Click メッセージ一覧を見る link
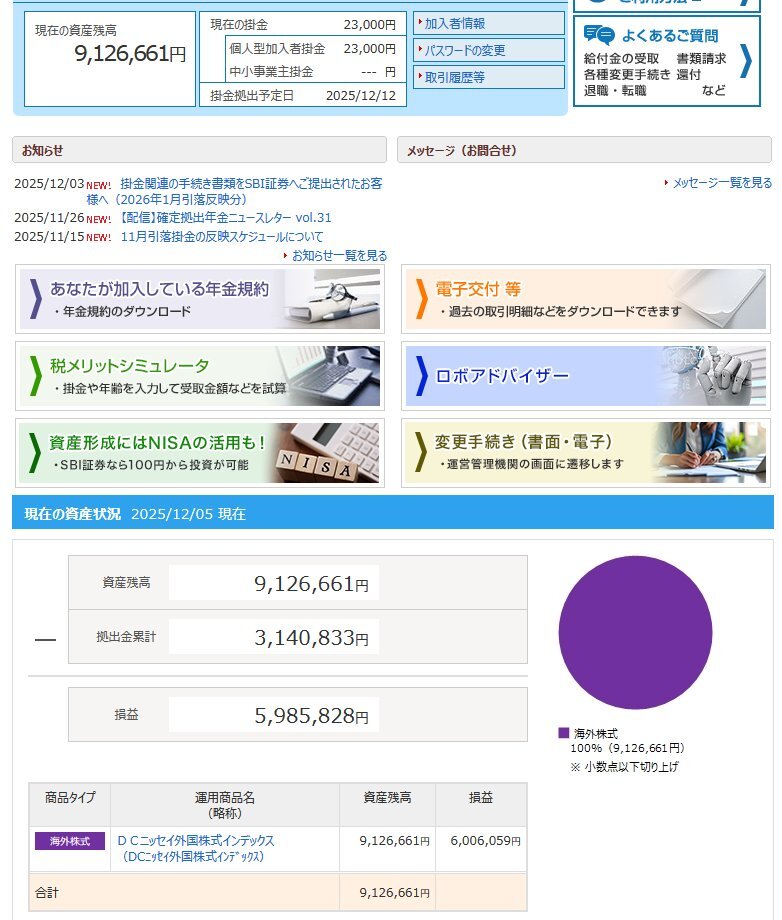This screenshot has height=920, width=782. [x=722, y=183]
